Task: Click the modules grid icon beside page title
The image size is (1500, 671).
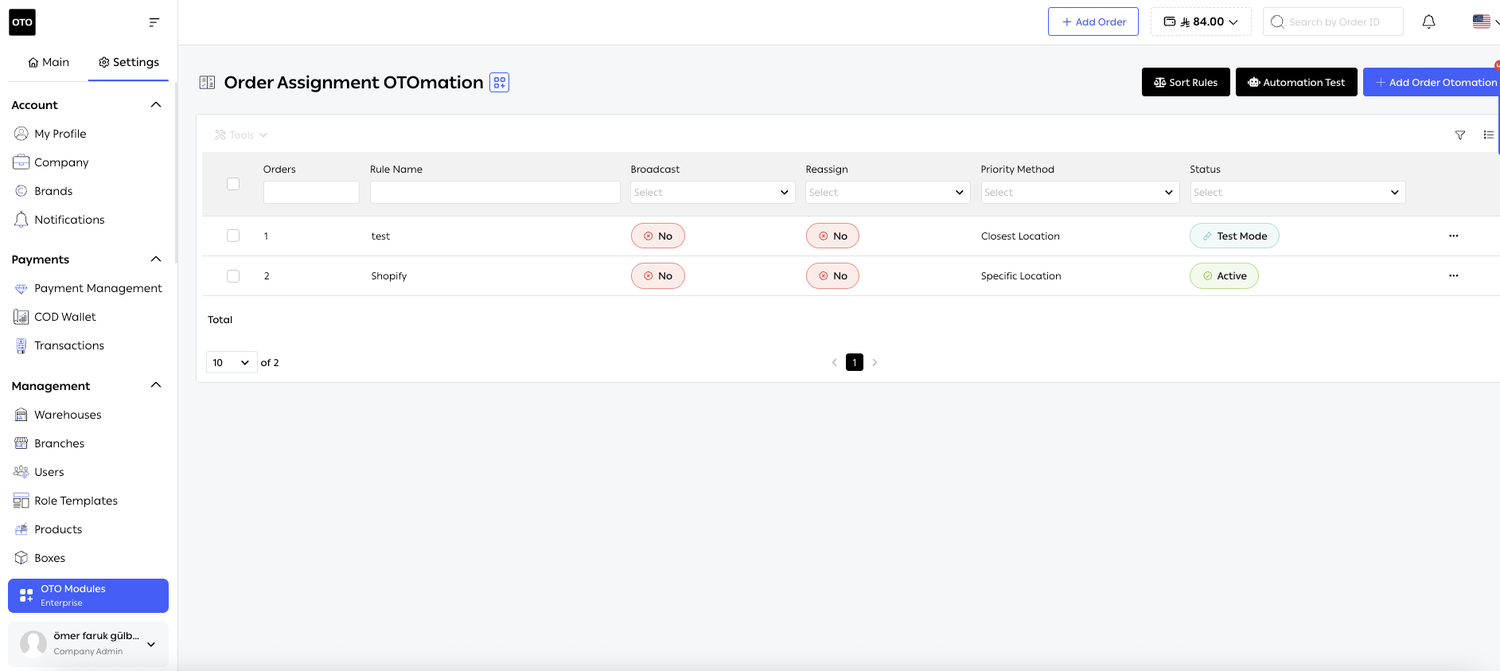Action: 500,82
